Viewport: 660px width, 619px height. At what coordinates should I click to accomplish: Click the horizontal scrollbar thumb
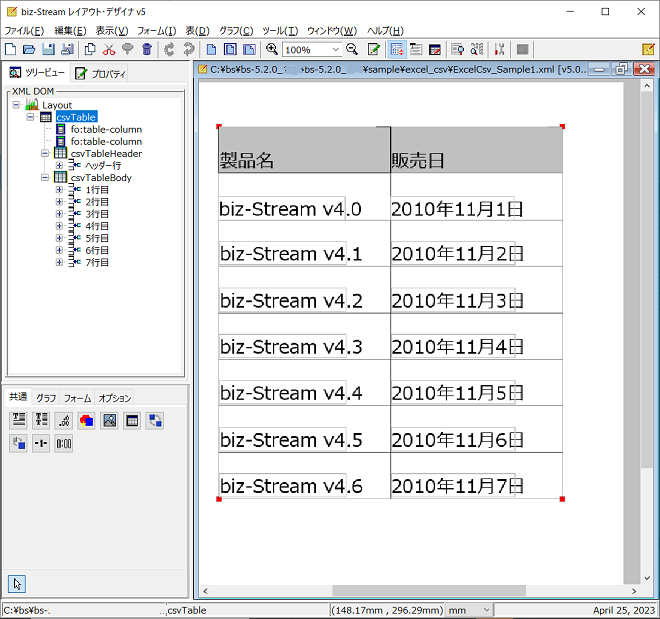coord(428,591)
